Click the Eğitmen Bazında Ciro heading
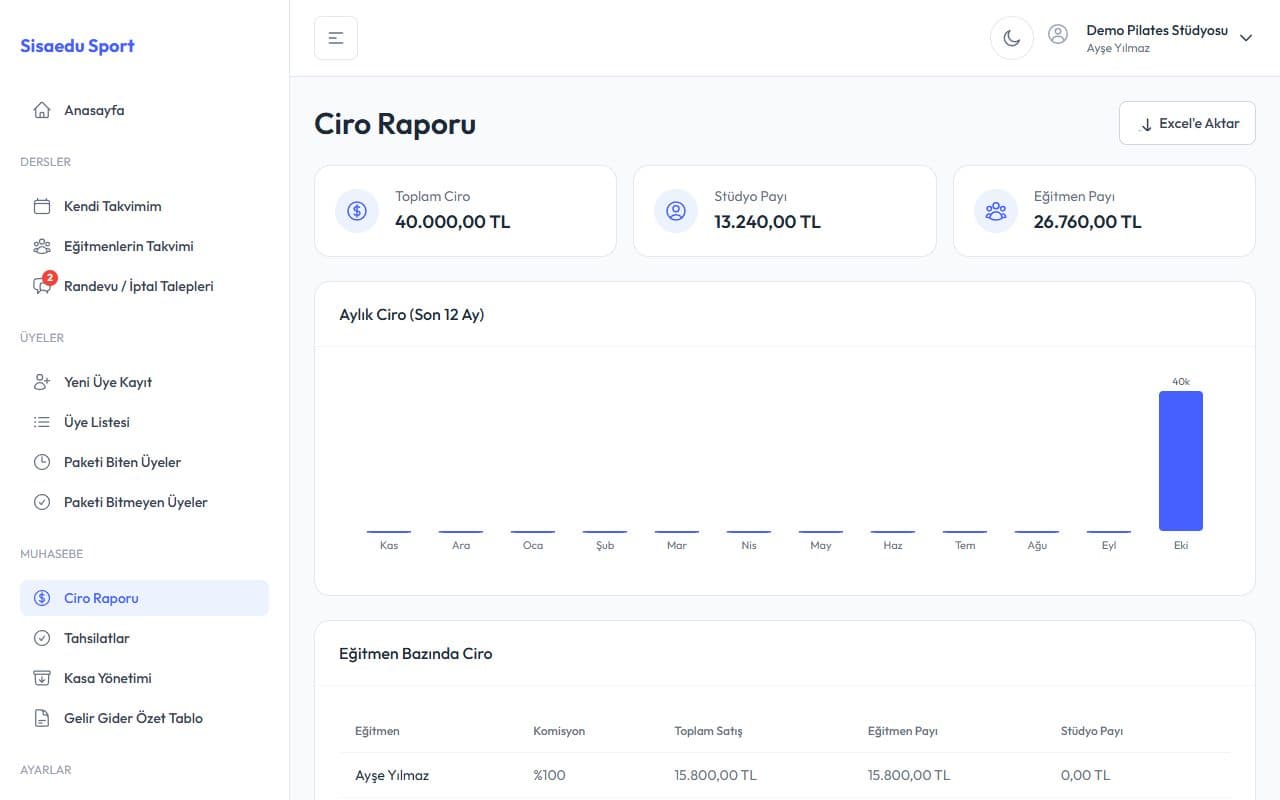1280x800 pixels. click(x=416, y=653)
